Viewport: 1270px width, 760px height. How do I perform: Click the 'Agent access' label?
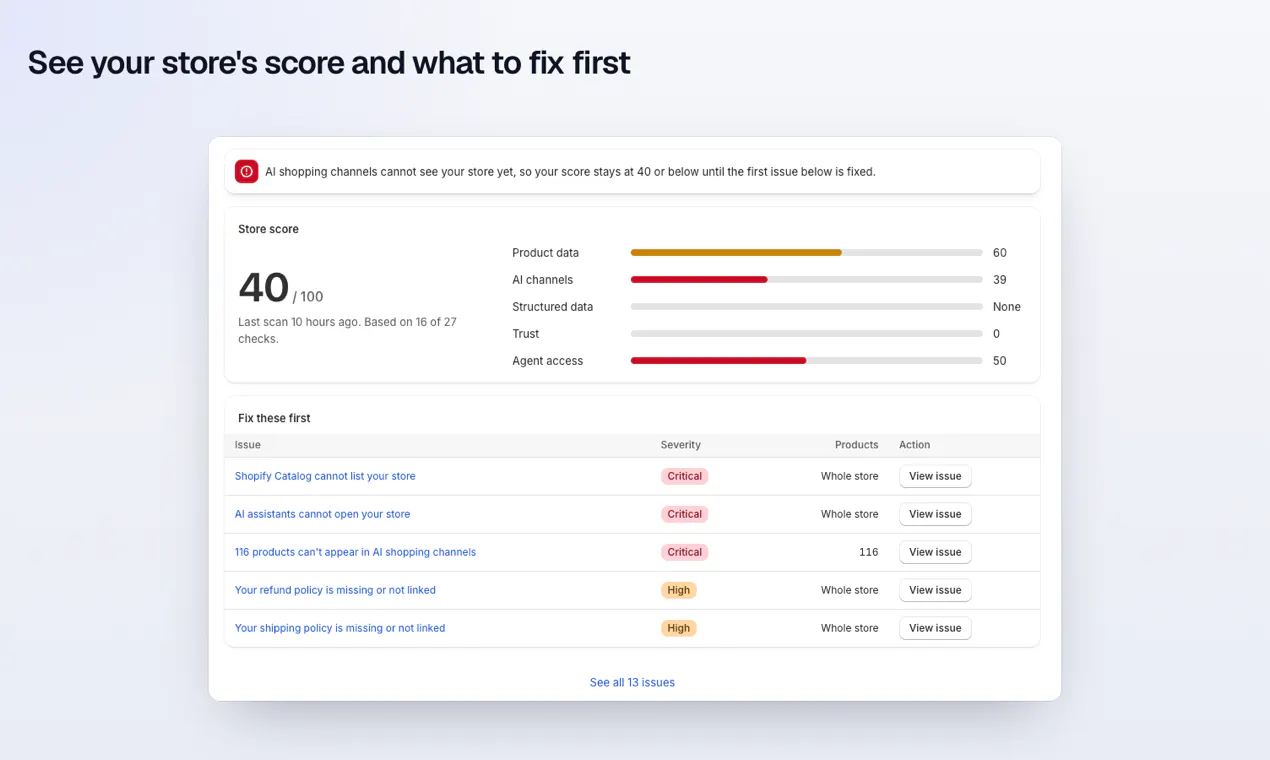tap(547, 361)
